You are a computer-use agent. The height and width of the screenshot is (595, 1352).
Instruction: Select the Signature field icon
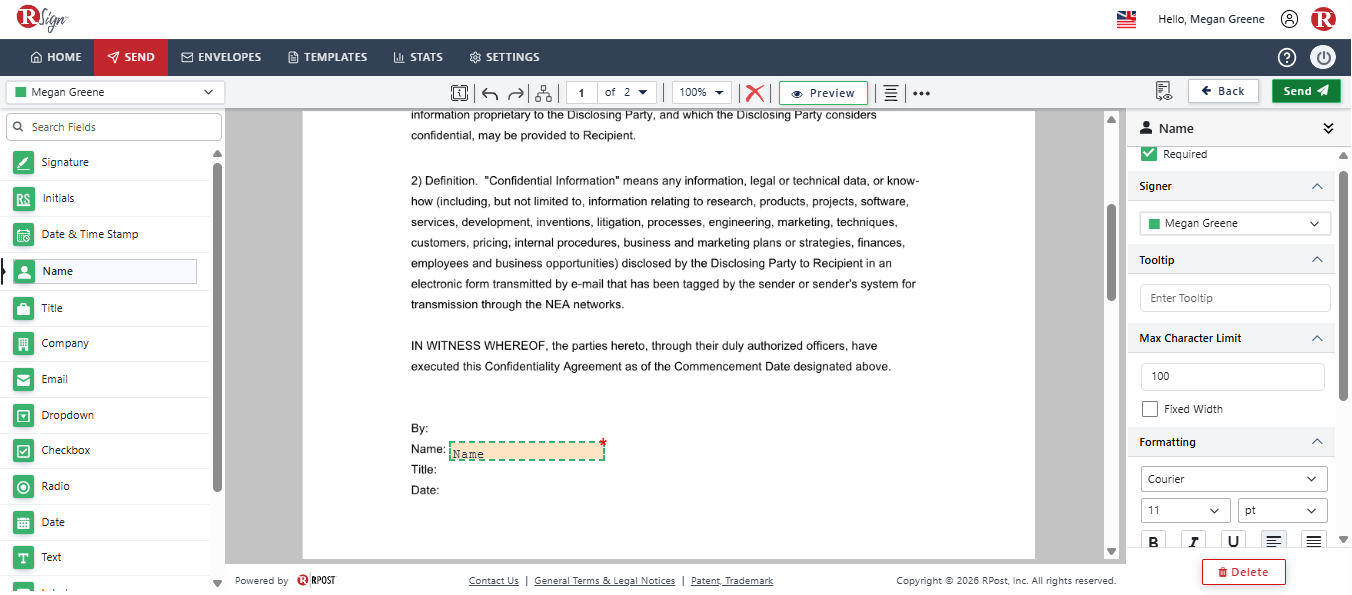point(24,162)
